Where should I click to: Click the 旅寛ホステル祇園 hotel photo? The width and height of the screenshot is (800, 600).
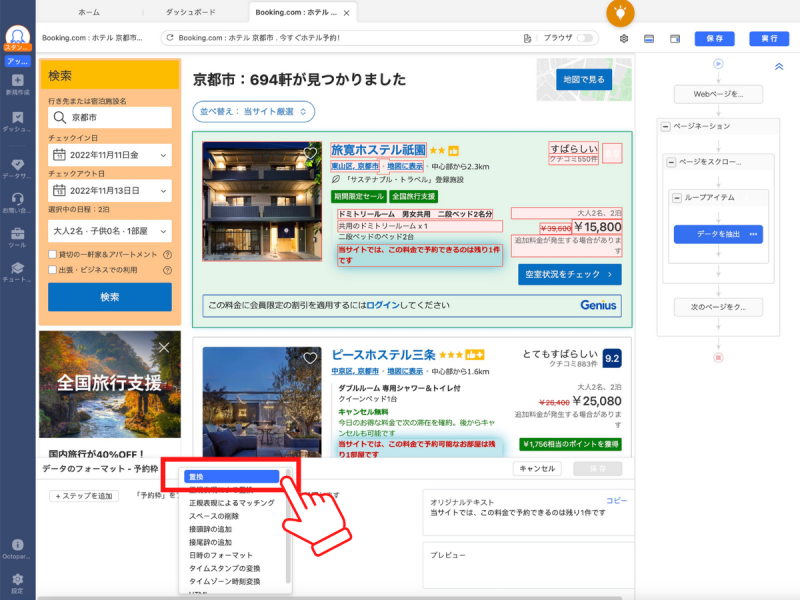pos(262,202)
